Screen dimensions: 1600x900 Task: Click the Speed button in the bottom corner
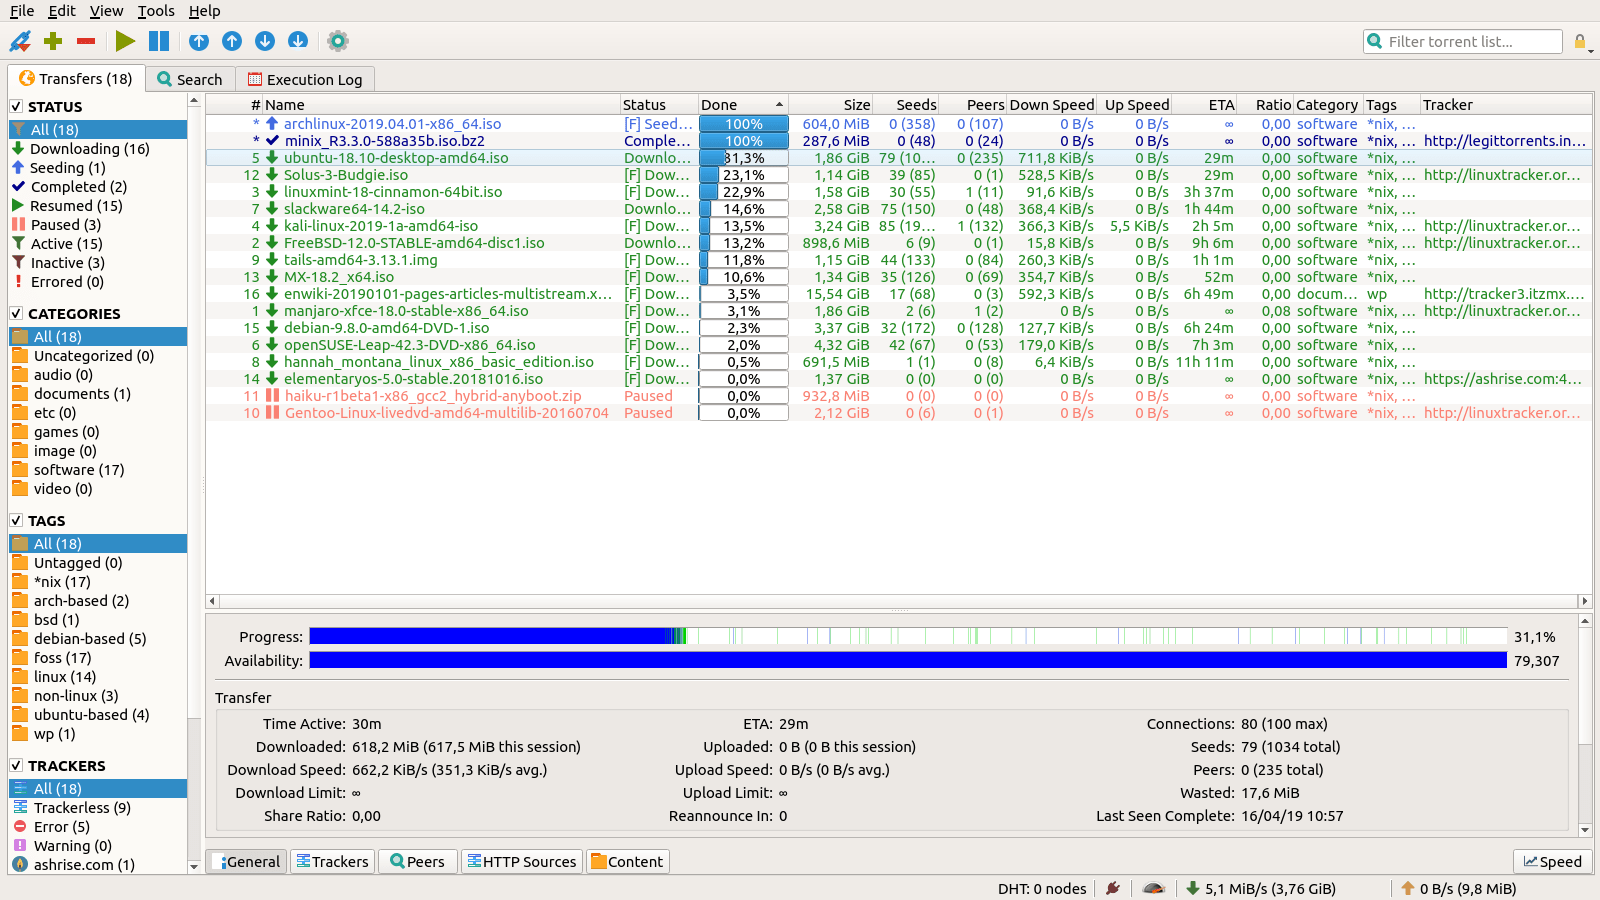coord(1551,861)
